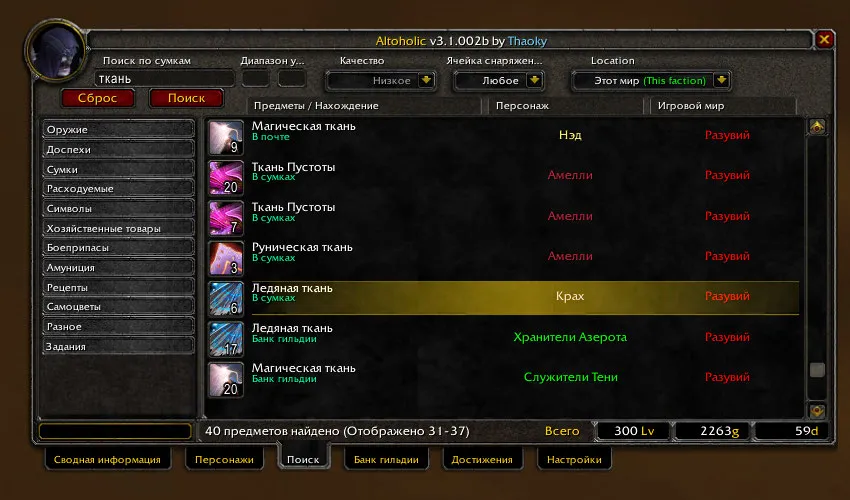Click the Сброс button
Viewport: 850px width, 500px height.
point(98,98)
